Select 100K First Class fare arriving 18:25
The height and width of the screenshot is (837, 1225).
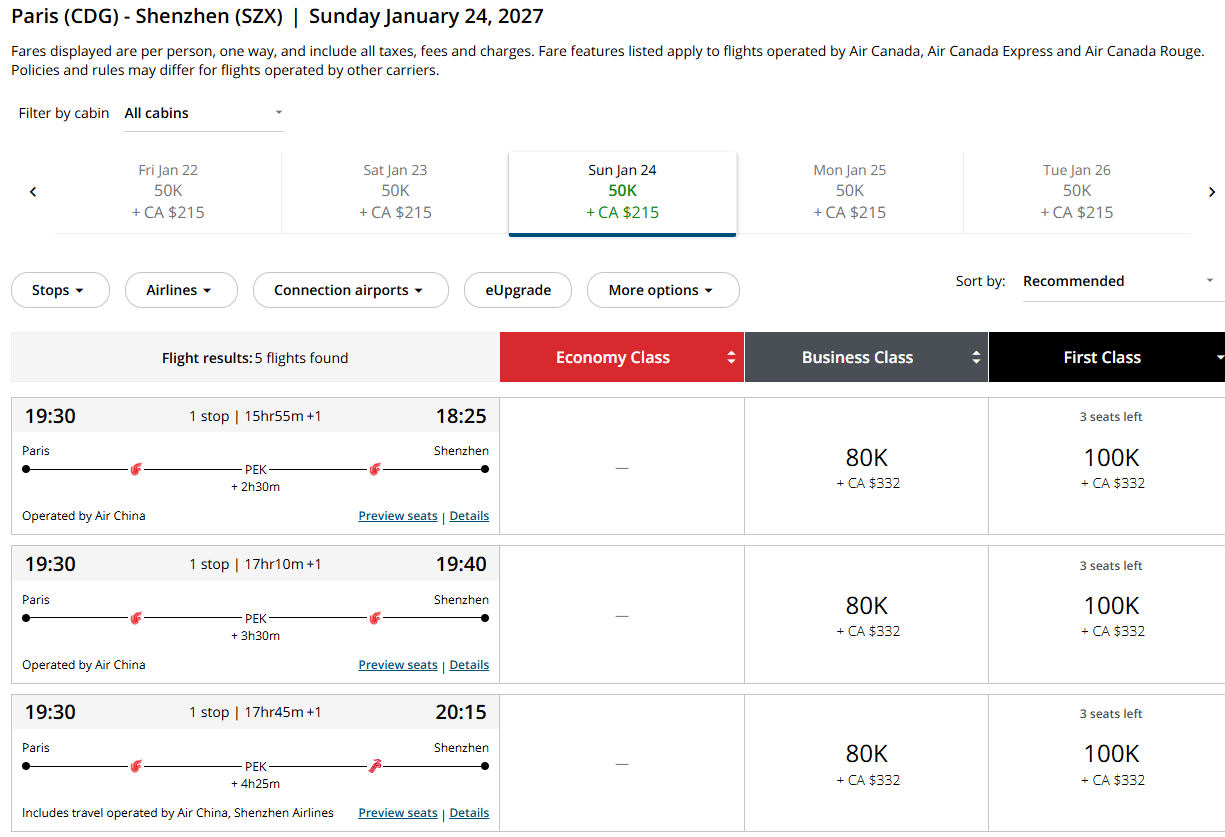pos(1111,466)
